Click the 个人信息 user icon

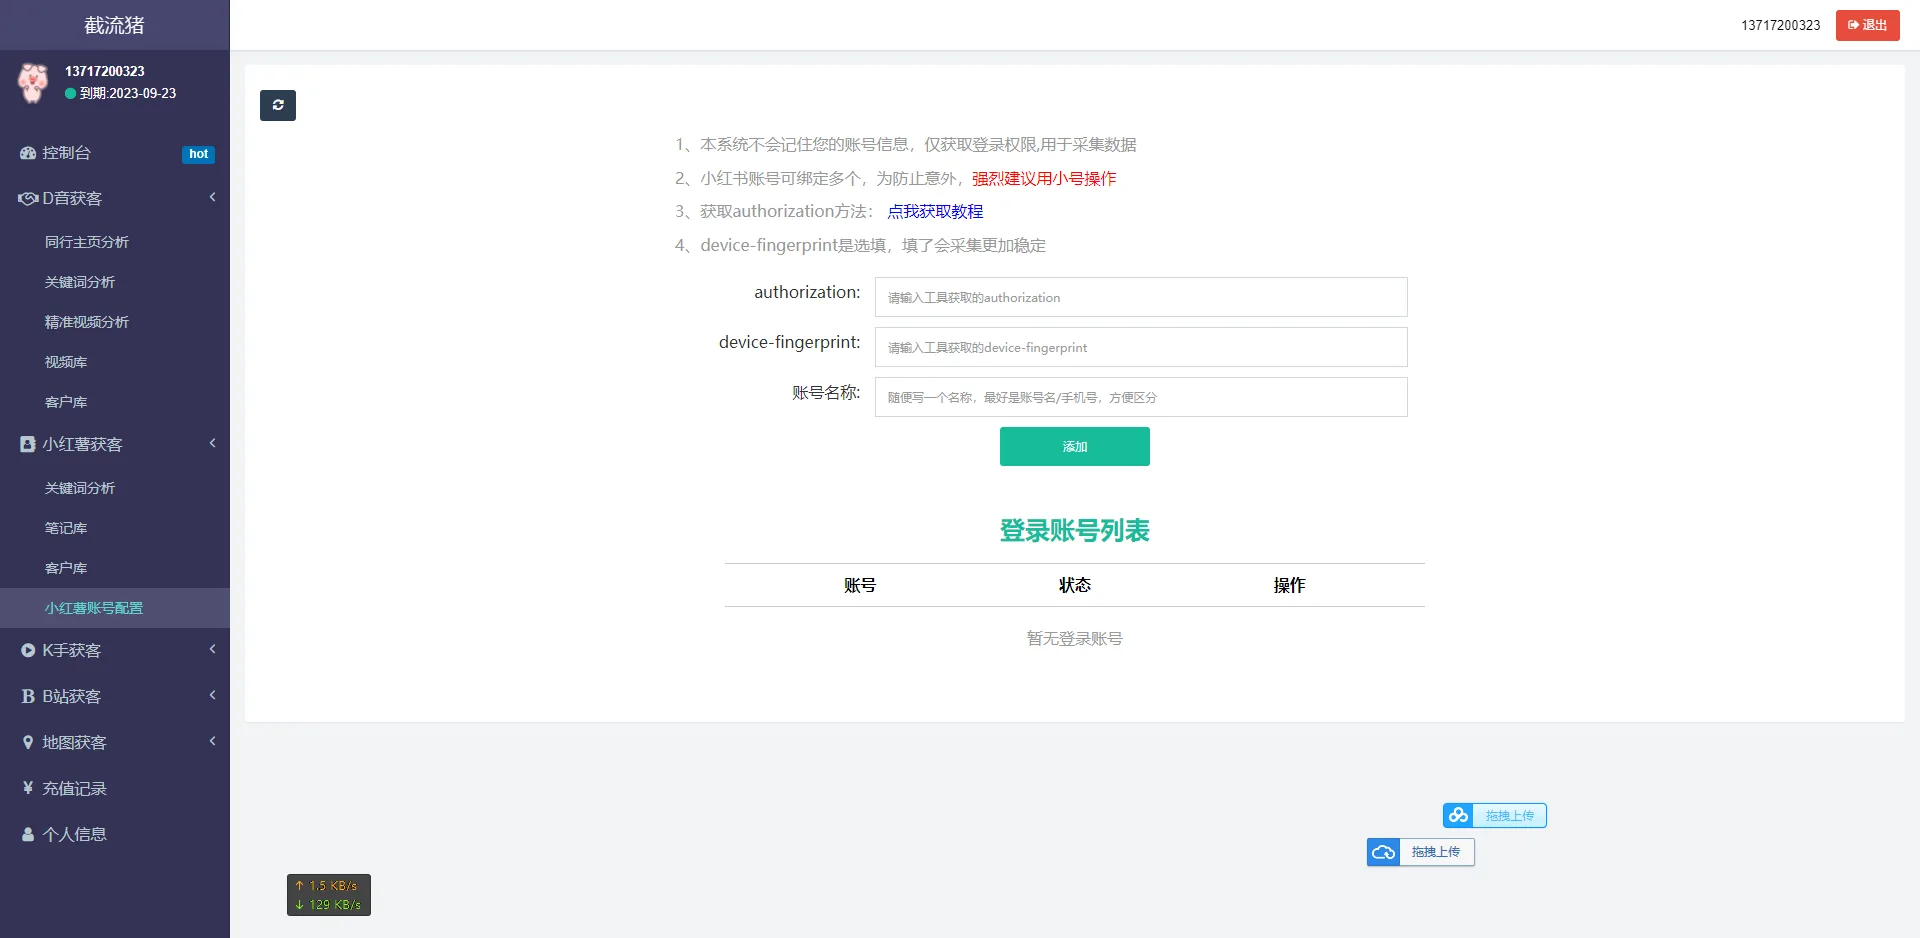coord(26,833)
